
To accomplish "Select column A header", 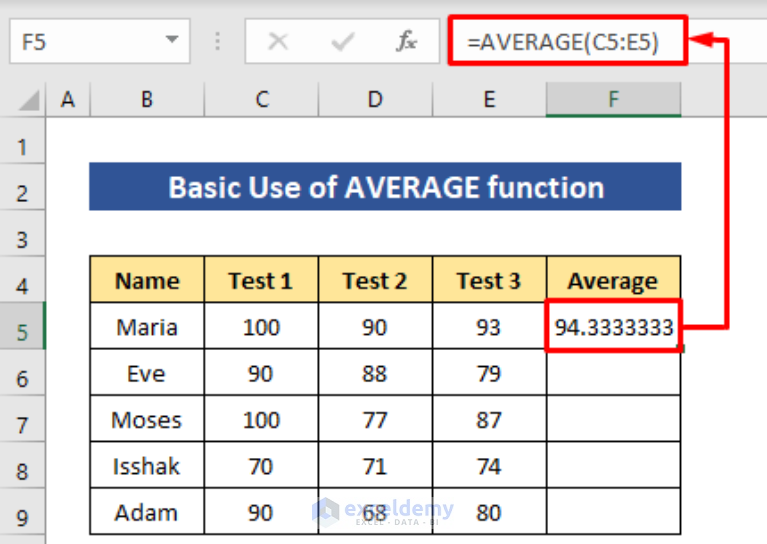I will [68, 100].
